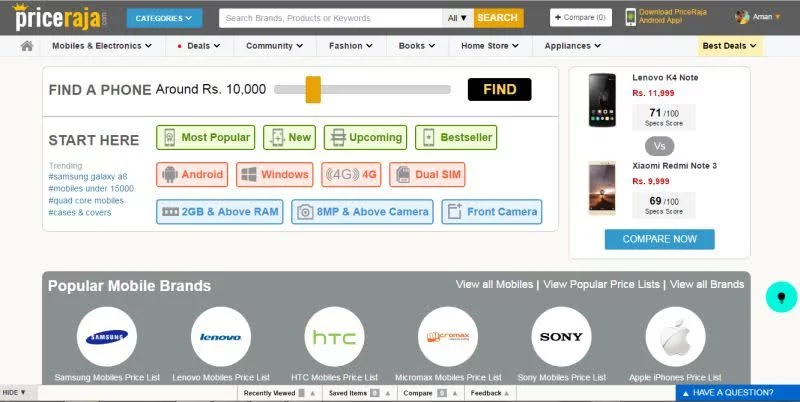Open the Best Deals dropdown
Viewport: 800px width, 402px height.
(730, 46)
